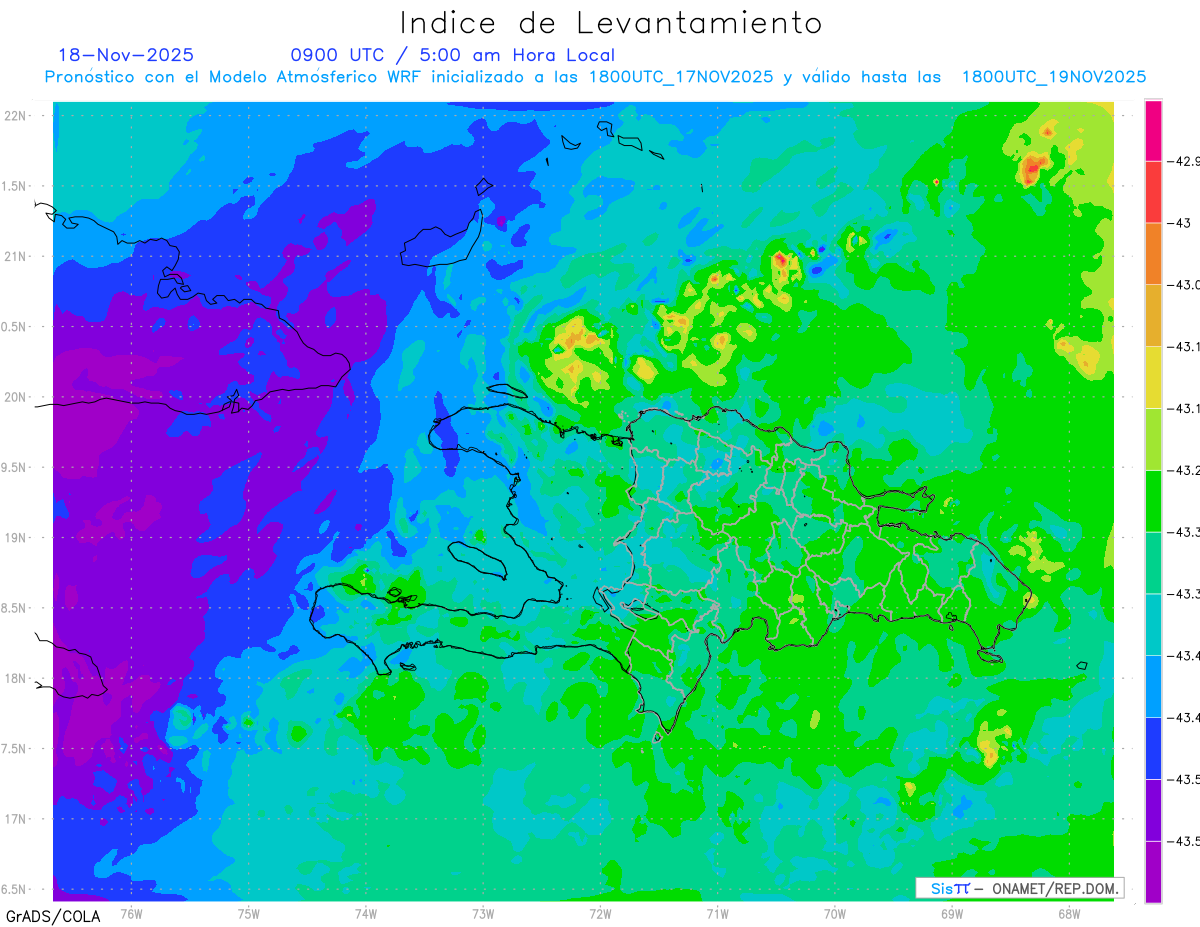Viewport: 1200px width, 927px height.
Task: Click the 17N latitude axis label
Action: coord(17,819)
